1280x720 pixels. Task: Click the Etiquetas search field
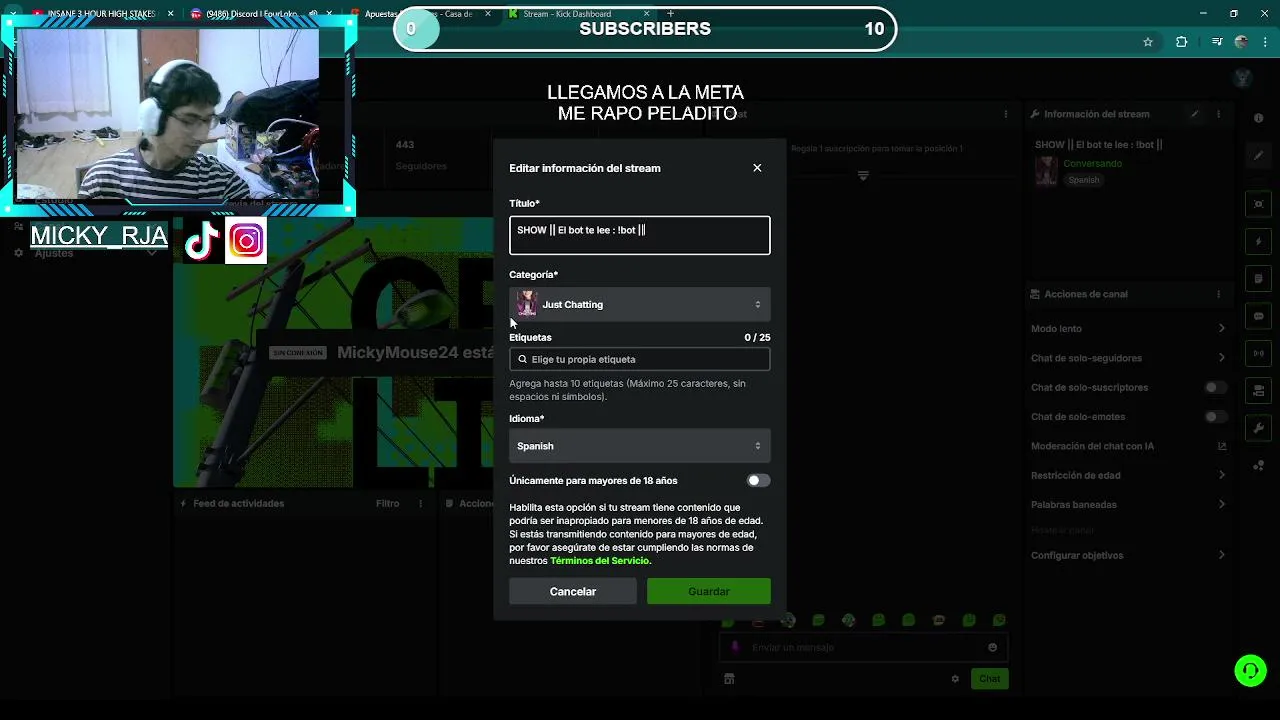click(640, 359)
